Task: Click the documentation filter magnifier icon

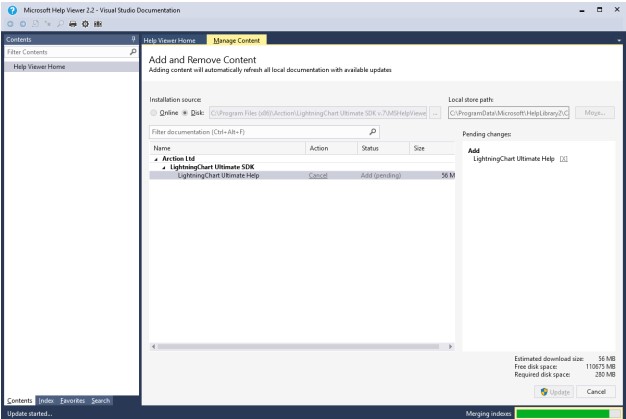Action: click(x=372, y=132)
